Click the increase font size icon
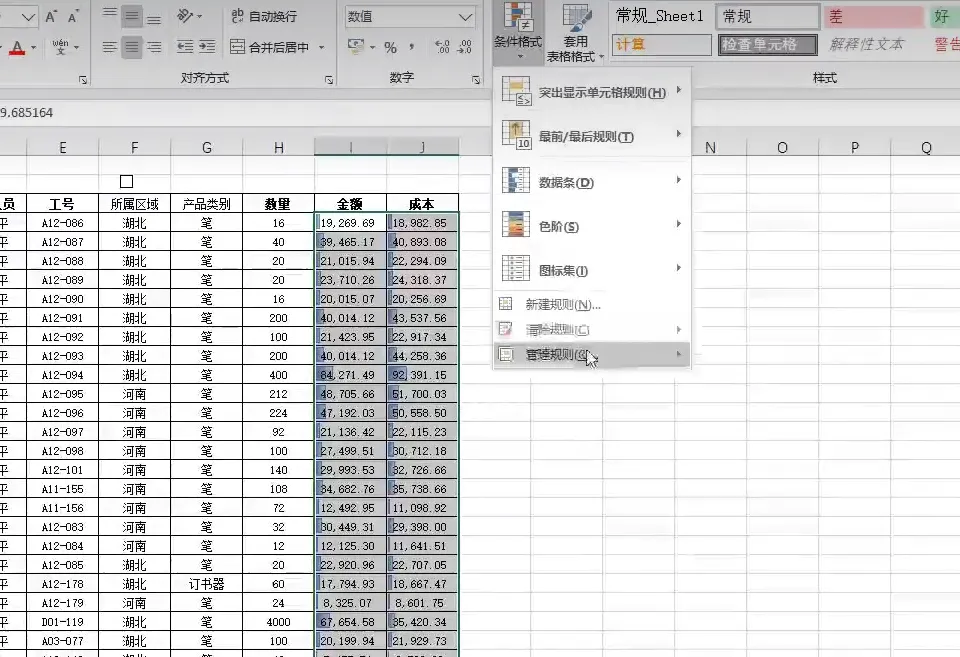This screenshot has height=657, width=960. click(51, 17)
